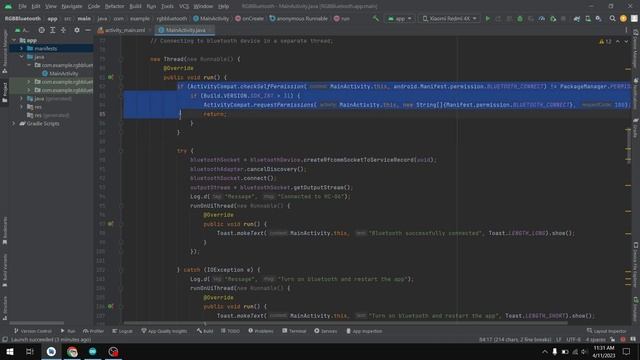The width and height of the screenshot is (640, 360).
Task: Collapse the first com.example.rgbbluetooth package
Action: (x=29, y=65)
